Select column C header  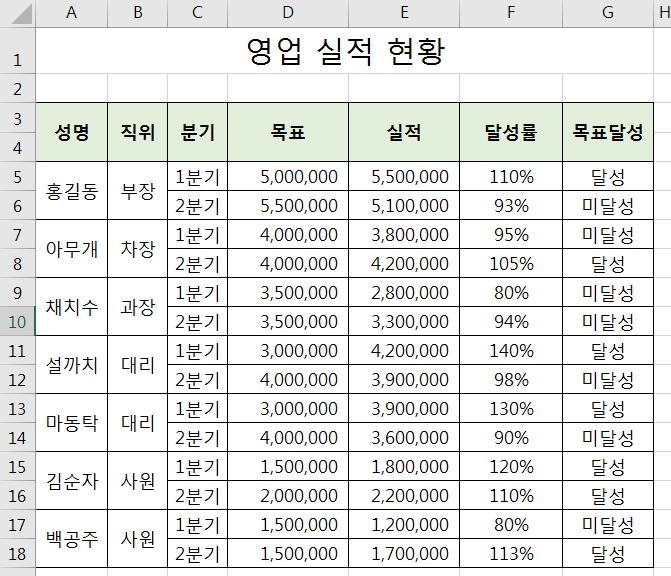[x=197, y=13]
